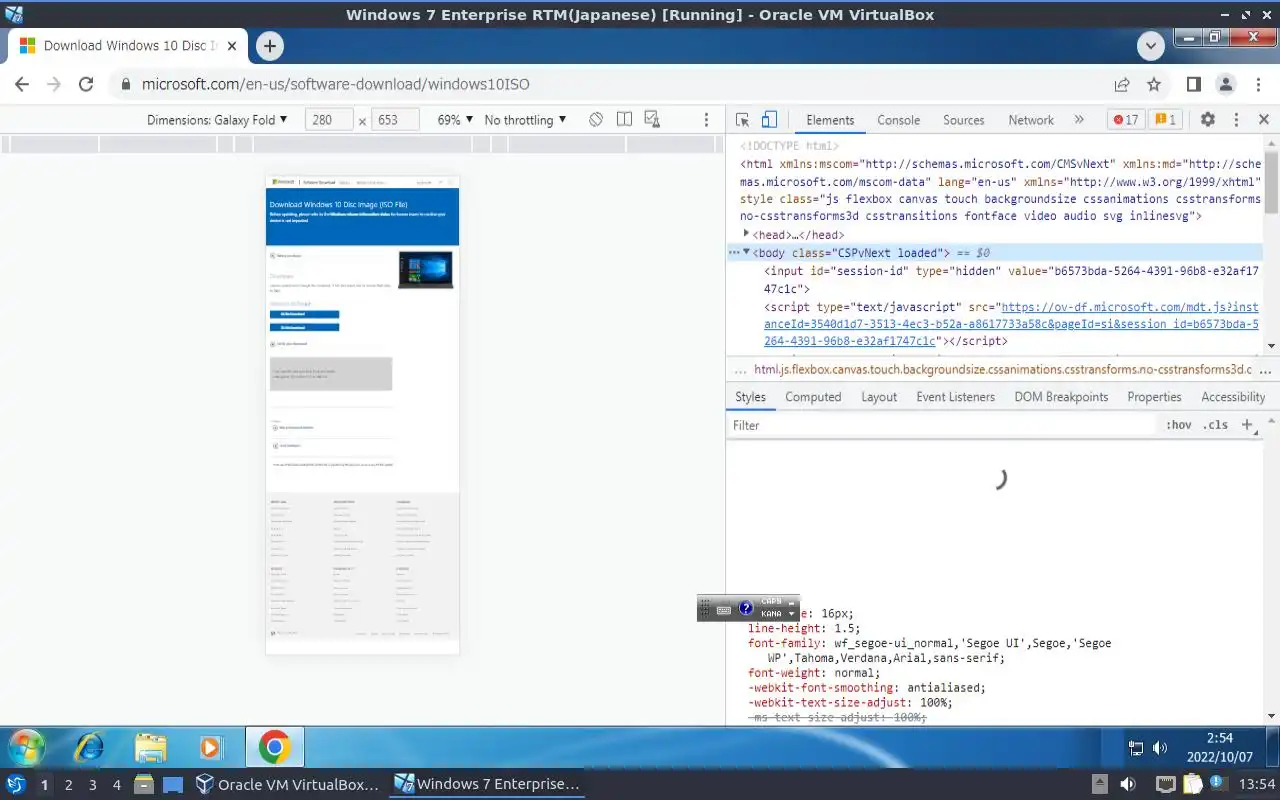Open IME language bar help icon
The image size is (1280, 800).
click(x=746, y=608)
